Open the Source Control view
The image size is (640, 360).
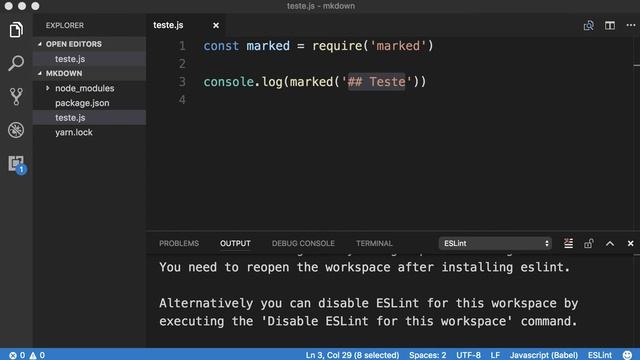pyautogui.click(x=16, y=96)
